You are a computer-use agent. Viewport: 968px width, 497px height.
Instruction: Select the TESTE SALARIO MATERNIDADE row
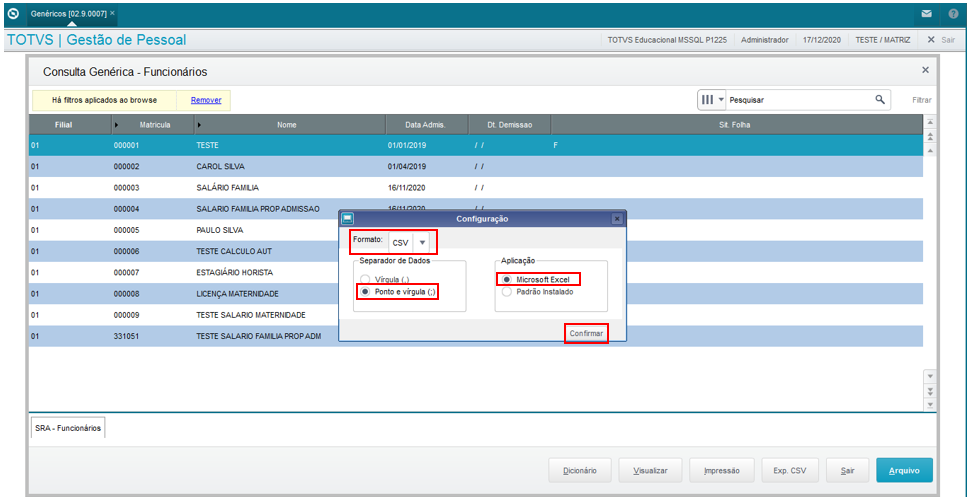pyautogui.click(x=476, y=315)
